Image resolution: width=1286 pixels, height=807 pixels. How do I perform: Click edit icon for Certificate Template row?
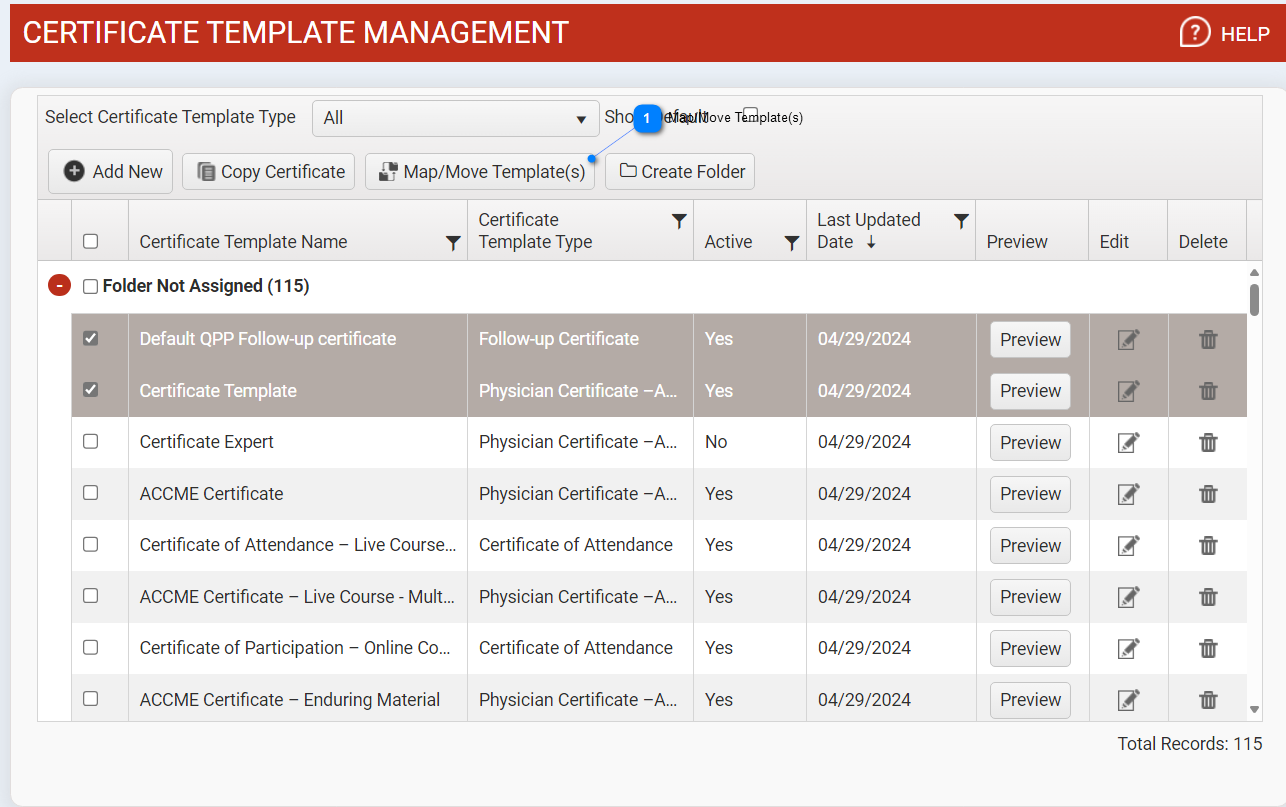click(x=1128, y=391)
